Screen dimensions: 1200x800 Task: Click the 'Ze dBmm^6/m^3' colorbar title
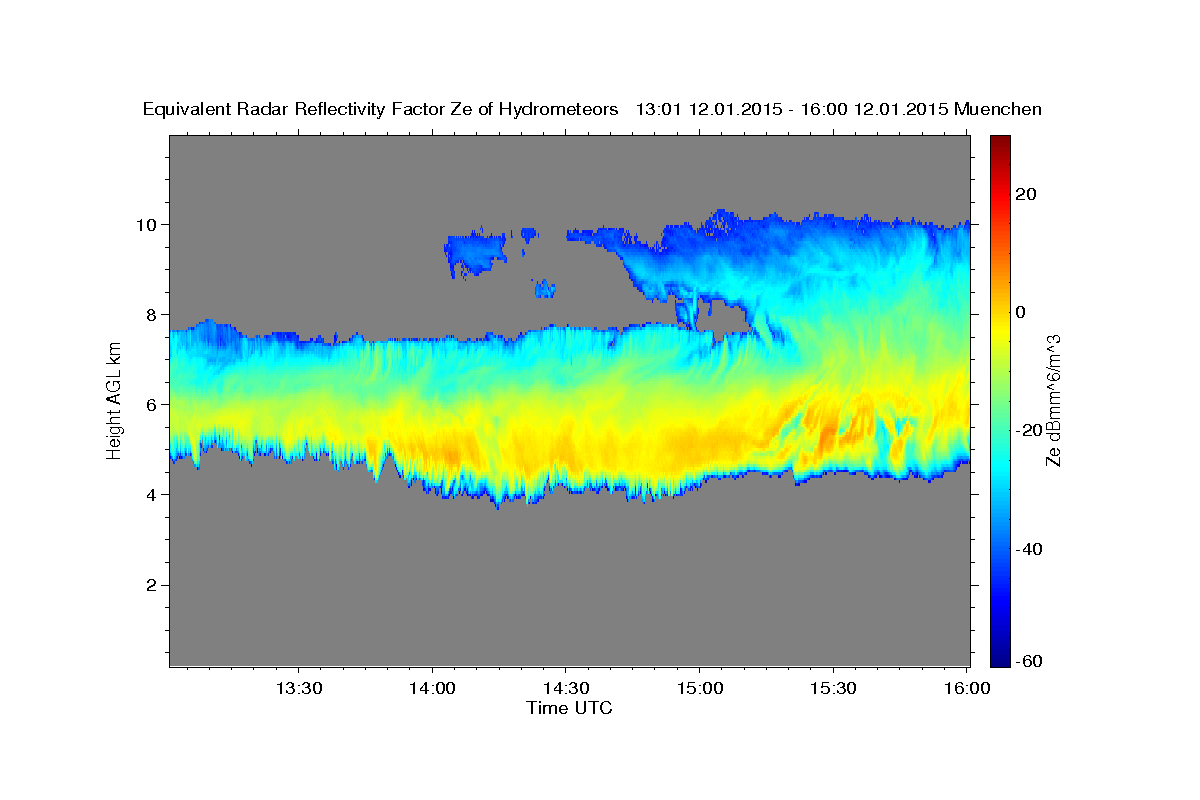click(x=1053, y=401)
